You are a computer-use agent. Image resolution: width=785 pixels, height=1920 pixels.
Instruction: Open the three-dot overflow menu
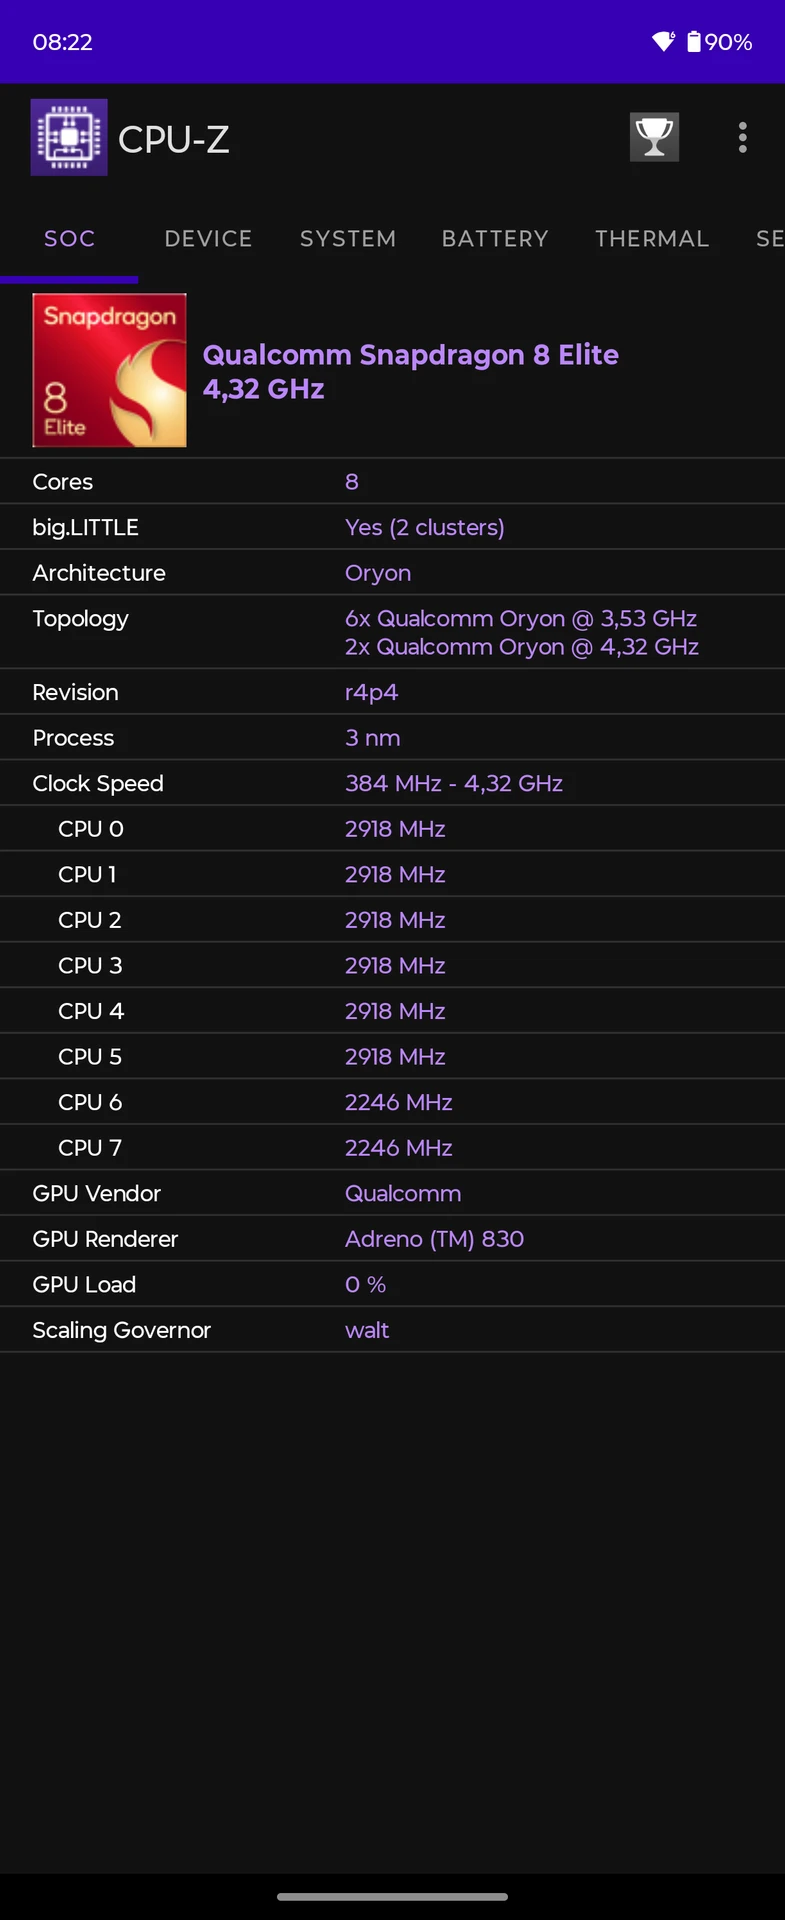(742, 138)
